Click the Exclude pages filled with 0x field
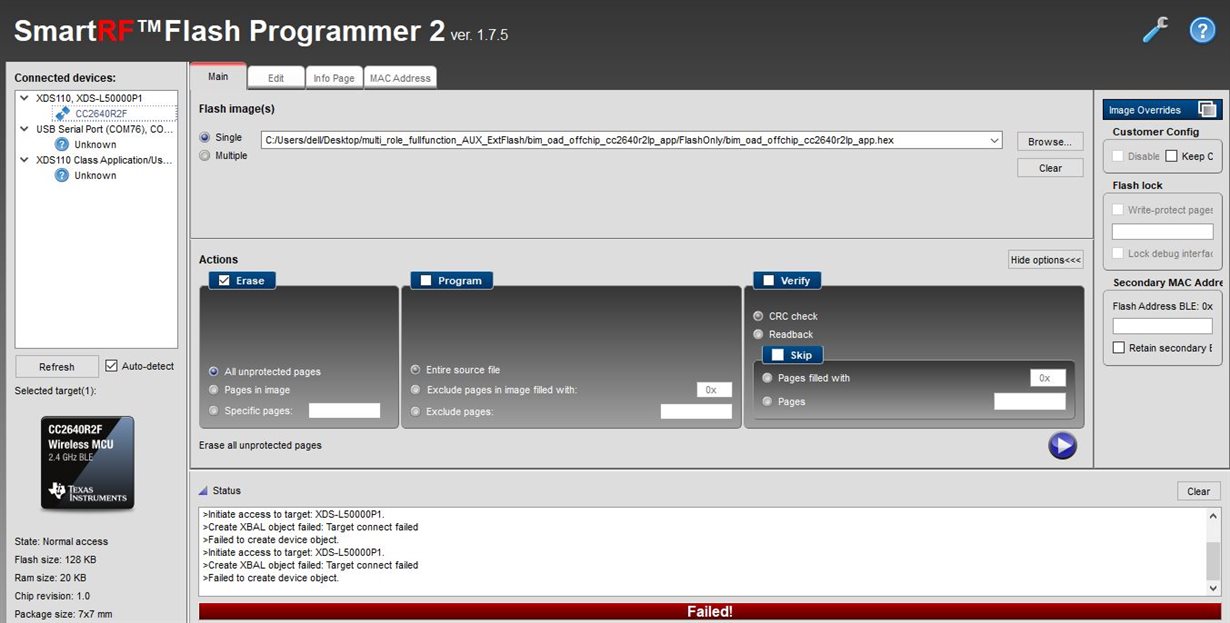 [x=715, y=390]
